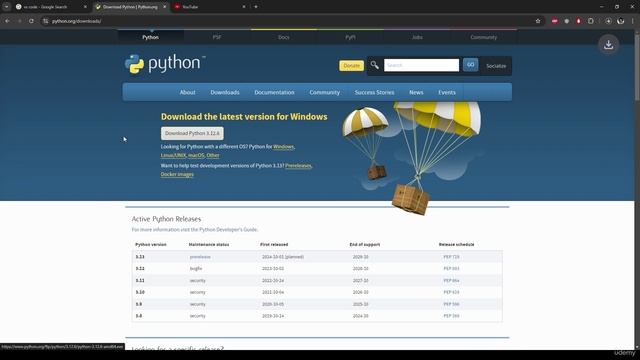Open the Docker images link
640x360 pixels.
coord(177,174)
